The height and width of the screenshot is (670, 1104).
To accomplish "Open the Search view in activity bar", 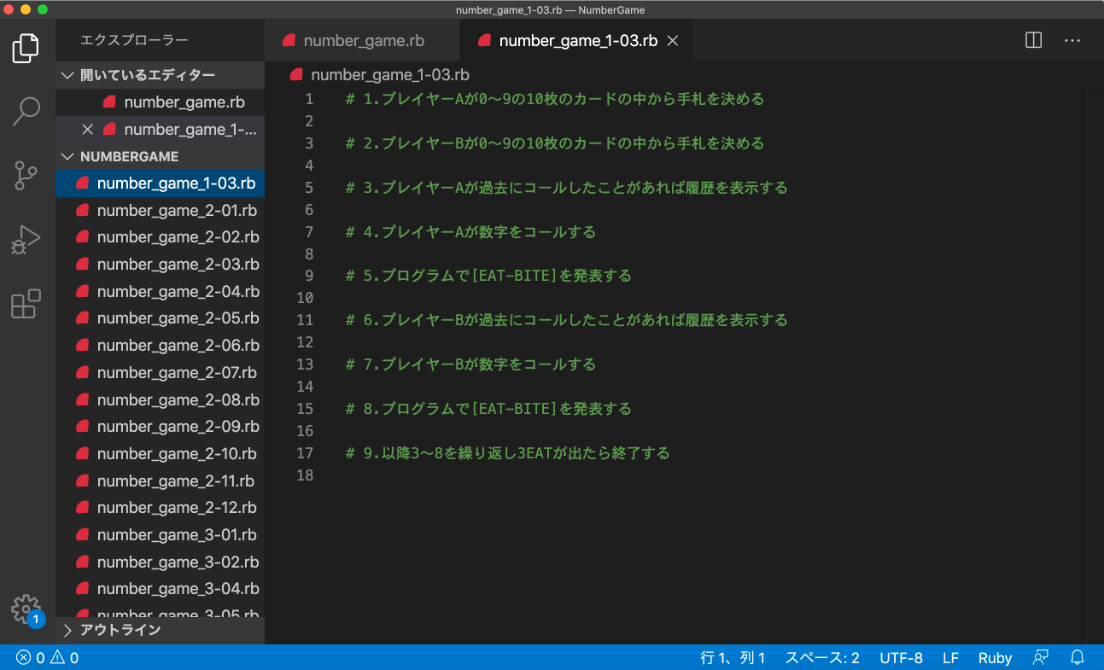I will (x=26, y=110).
